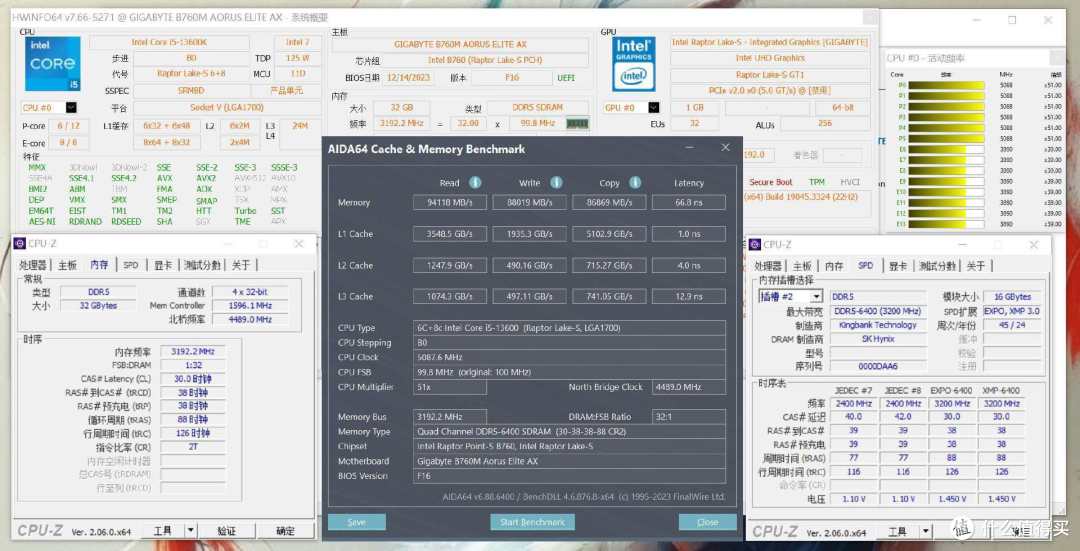
Task: Click the Memory Latency value 66.8 ns
Action: tap(689, 202)
